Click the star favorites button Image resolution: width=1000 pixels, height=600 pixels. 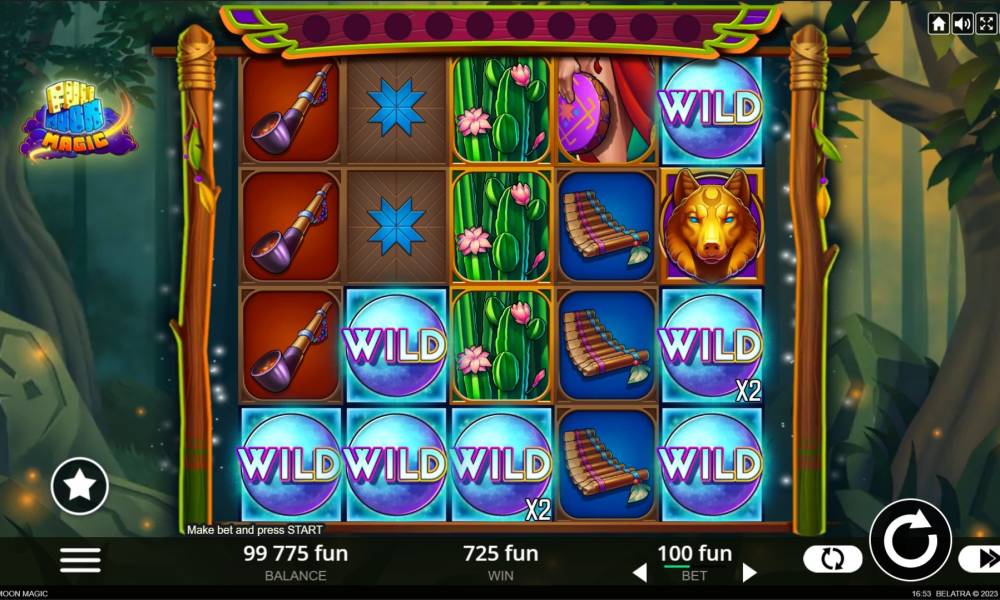click(x=80, y=486)
